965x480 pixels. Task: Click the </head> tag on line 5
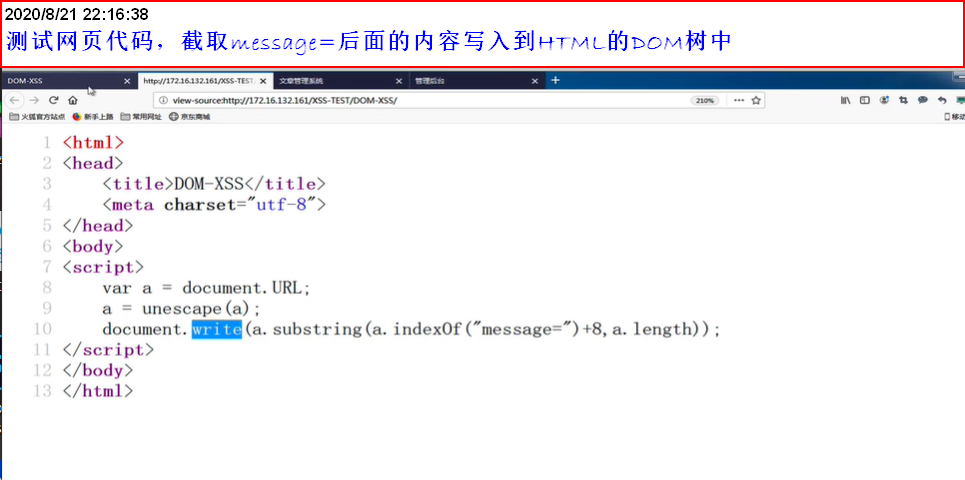(x=98, y=226)
